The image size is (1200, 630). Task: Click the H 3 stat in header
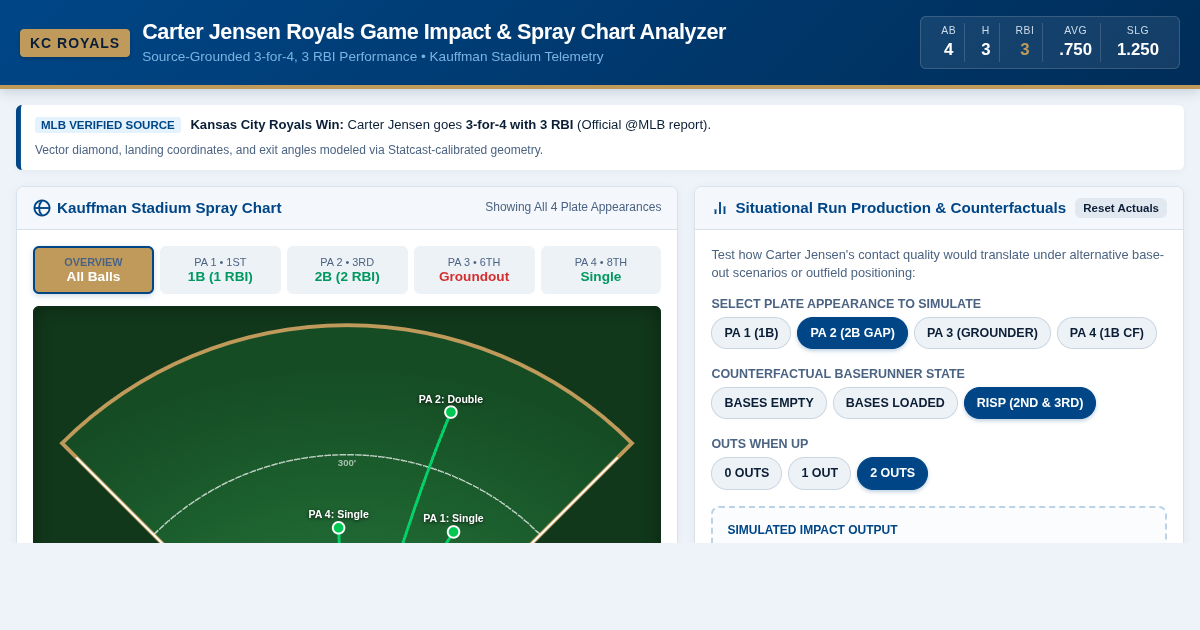coord(986,42)
